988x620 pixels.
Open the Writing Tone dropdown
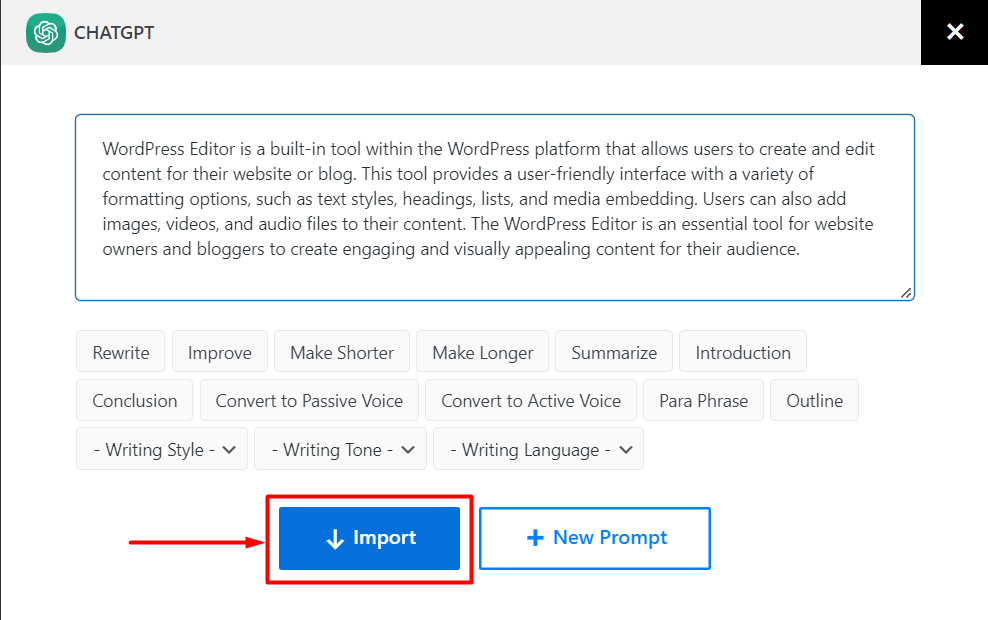tap(340, 449)
